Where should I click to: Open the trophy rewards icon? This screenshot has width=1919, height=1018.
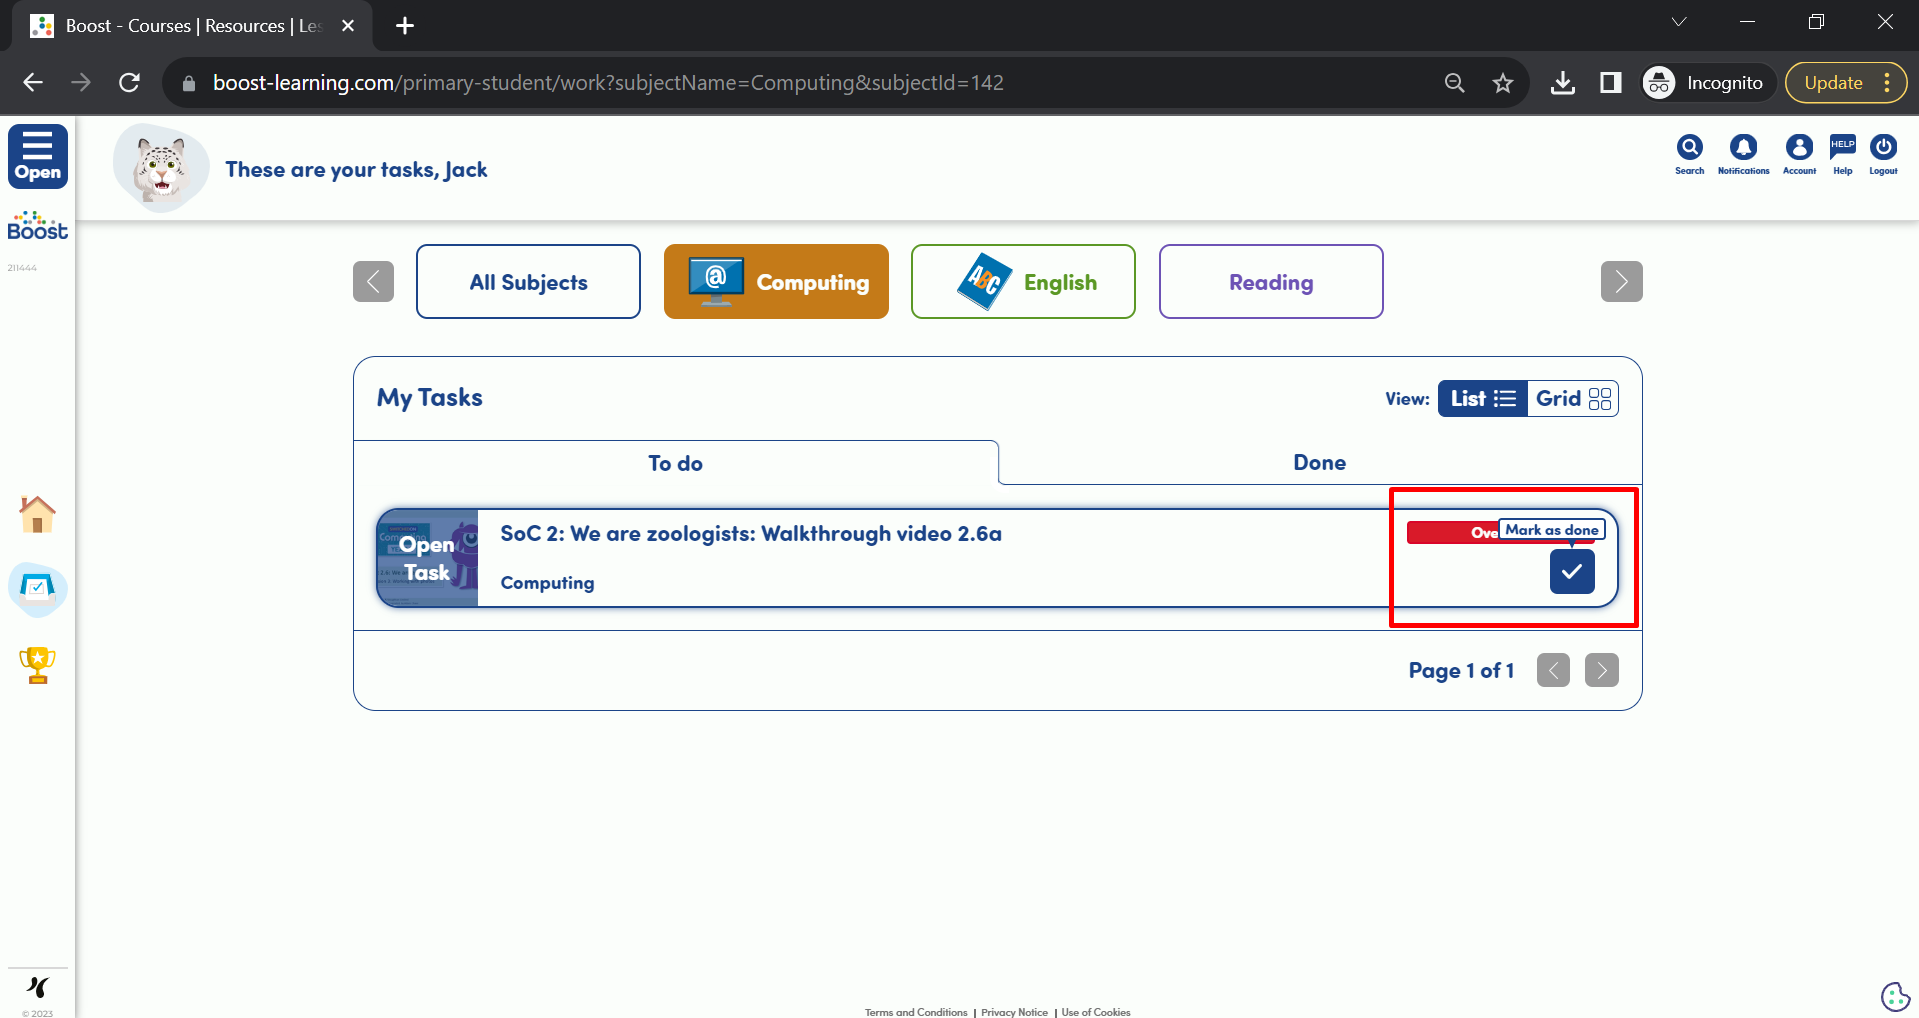coord(37,665)
